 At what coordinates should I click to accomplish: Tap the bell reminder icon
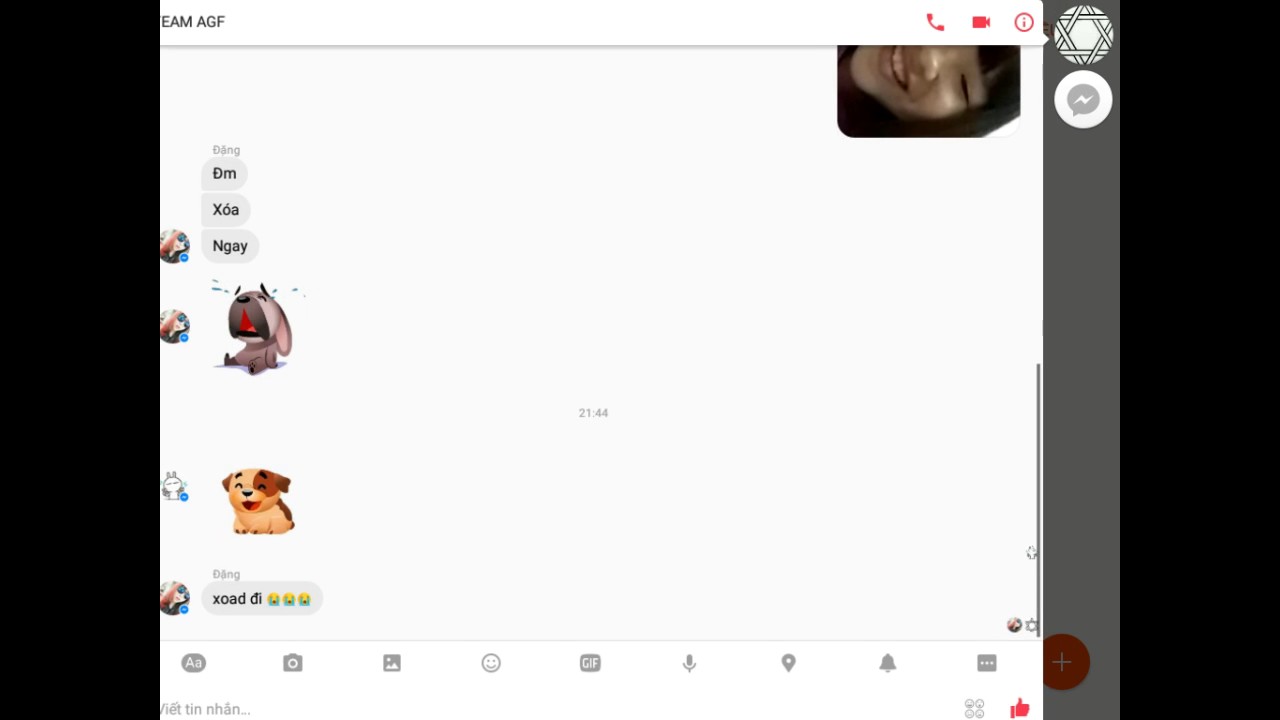click(888, 663)
